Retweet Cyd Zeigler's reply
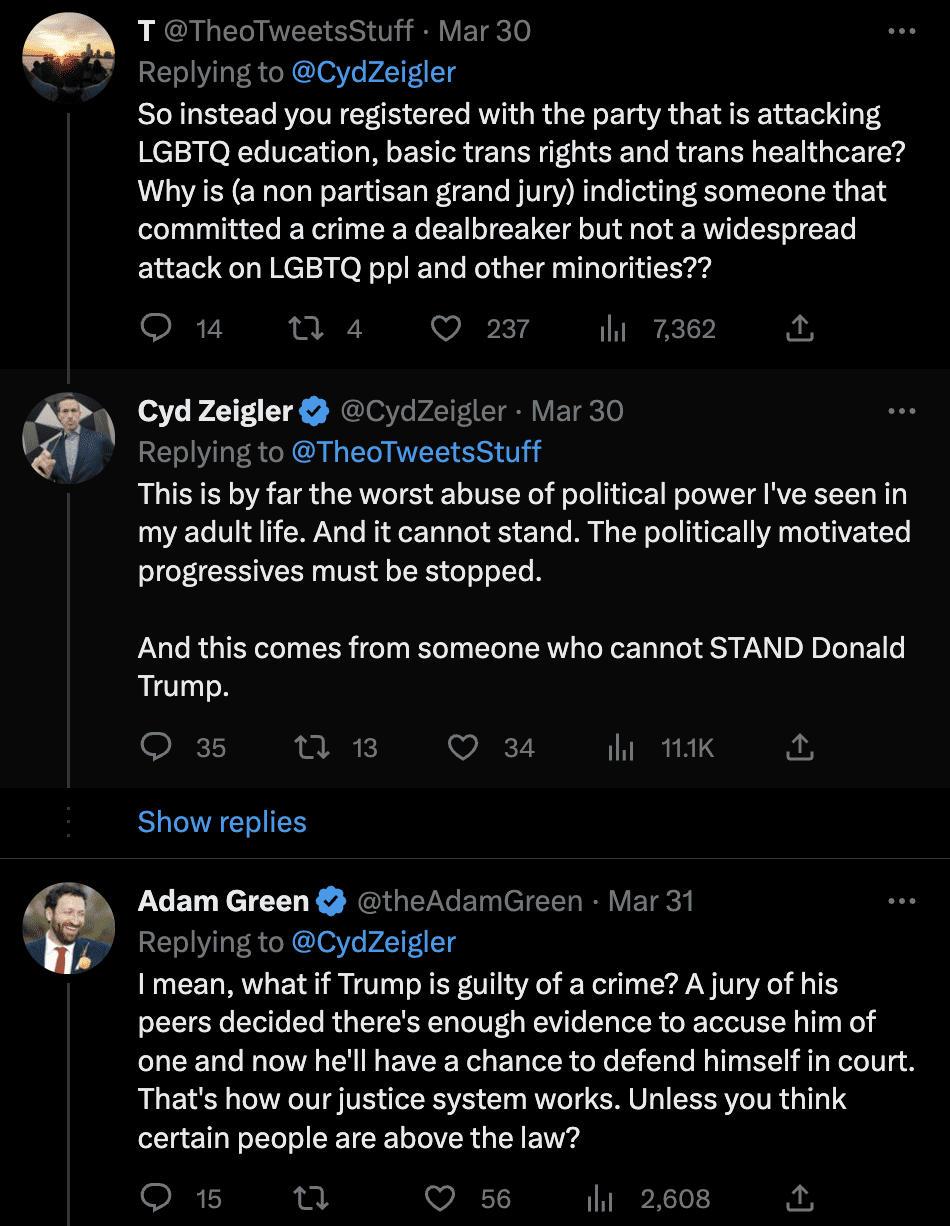 (314, 747)
